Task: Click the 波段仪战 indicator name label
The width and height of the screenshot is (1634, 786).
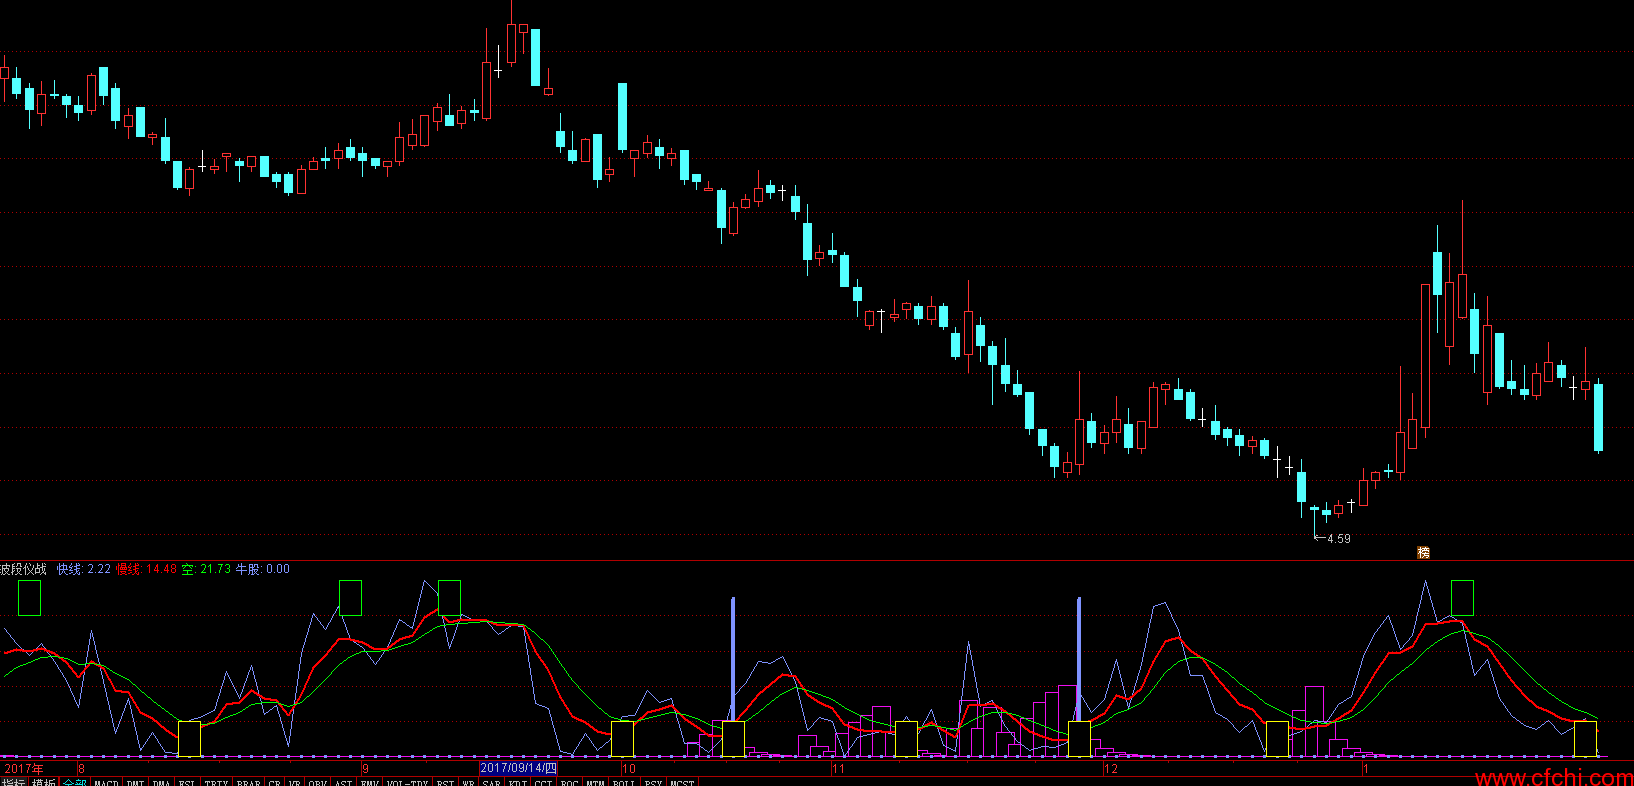Action: pos(23,569)
